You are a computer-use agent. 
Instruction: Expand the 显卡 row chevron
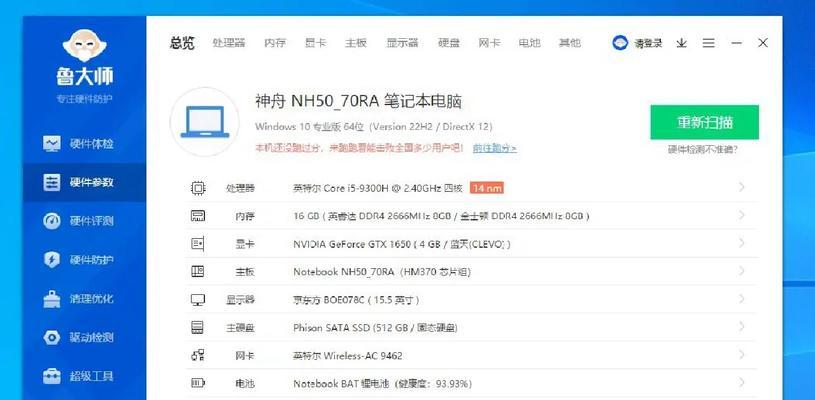coord(742,243)
